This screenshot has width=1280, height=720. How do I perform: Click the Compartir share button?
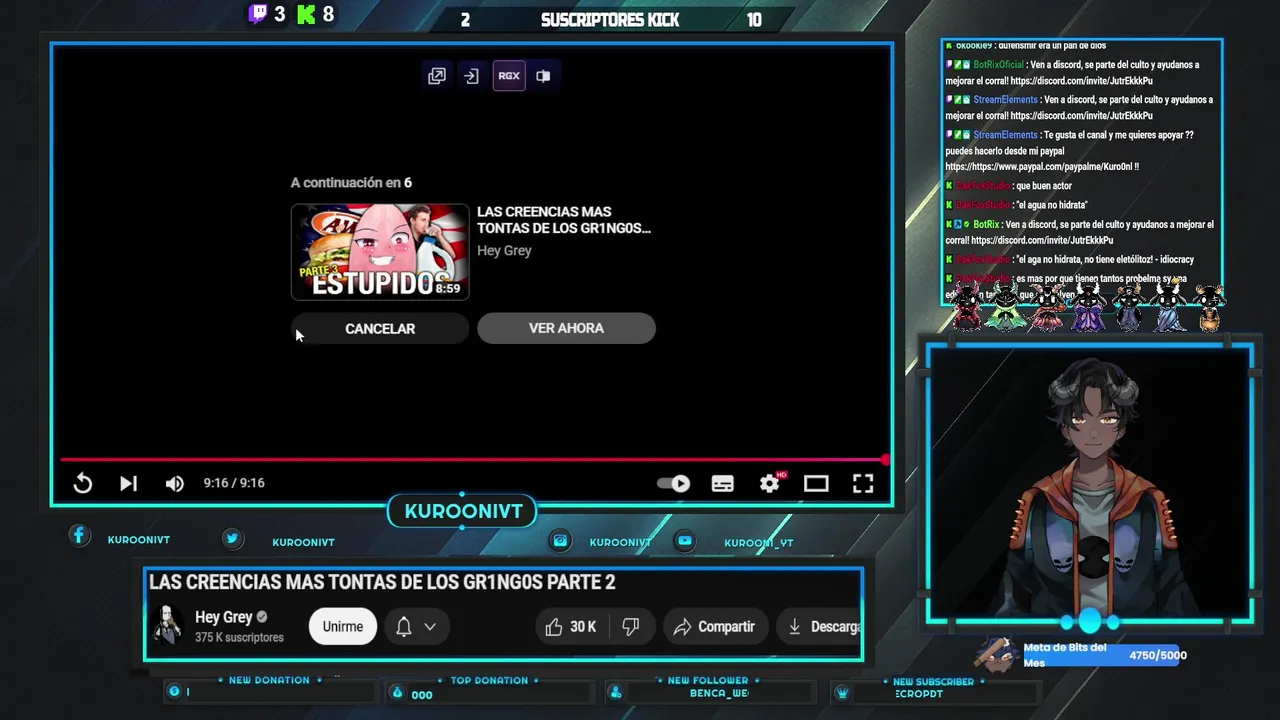click(x=714, y=627)
